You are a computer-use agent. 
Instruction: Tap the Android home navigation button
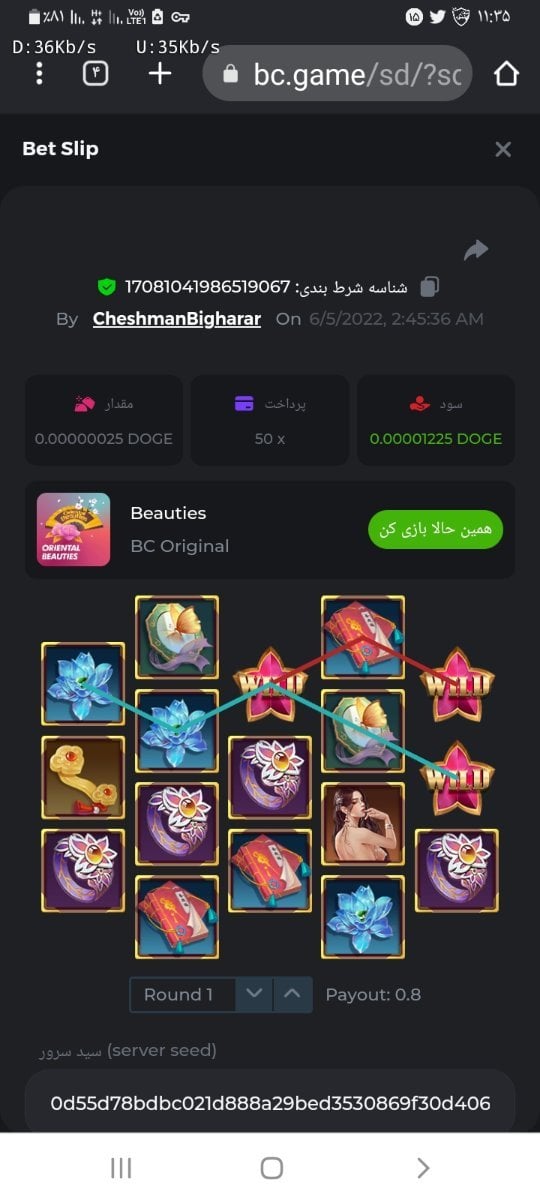pos(271,1167)
